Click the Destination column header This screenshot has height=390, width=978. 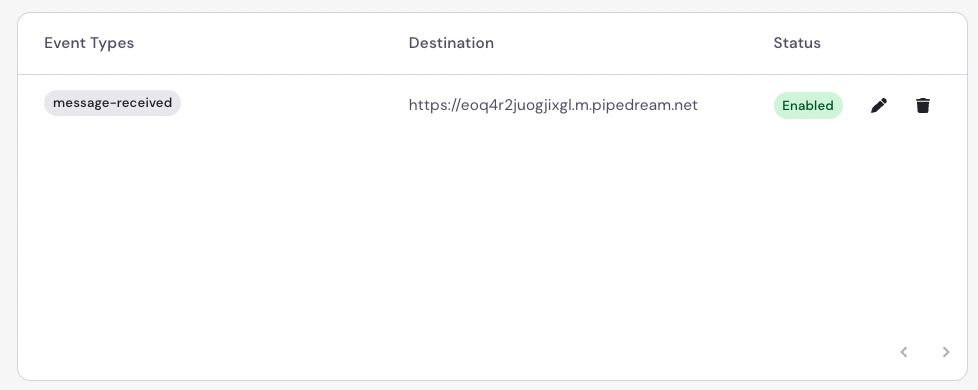click(x=451, y=43)
